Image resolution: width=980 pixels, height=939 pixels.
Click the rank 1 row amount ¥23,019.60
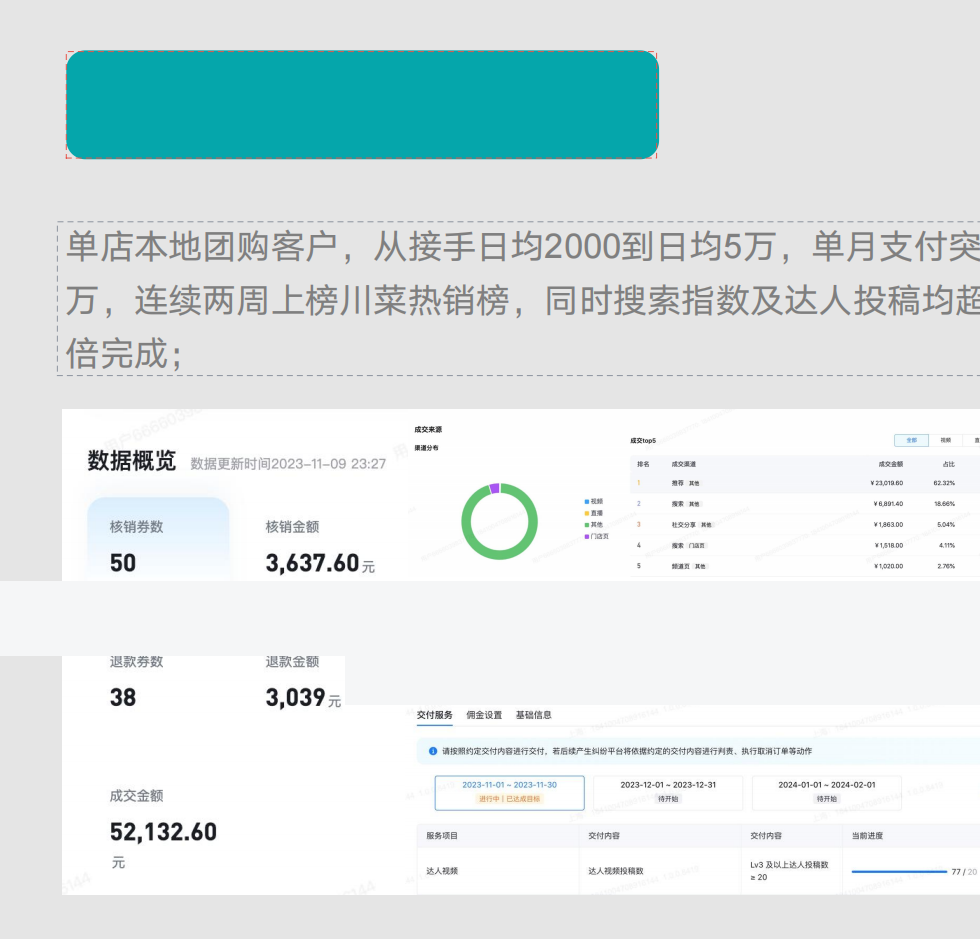886,483
